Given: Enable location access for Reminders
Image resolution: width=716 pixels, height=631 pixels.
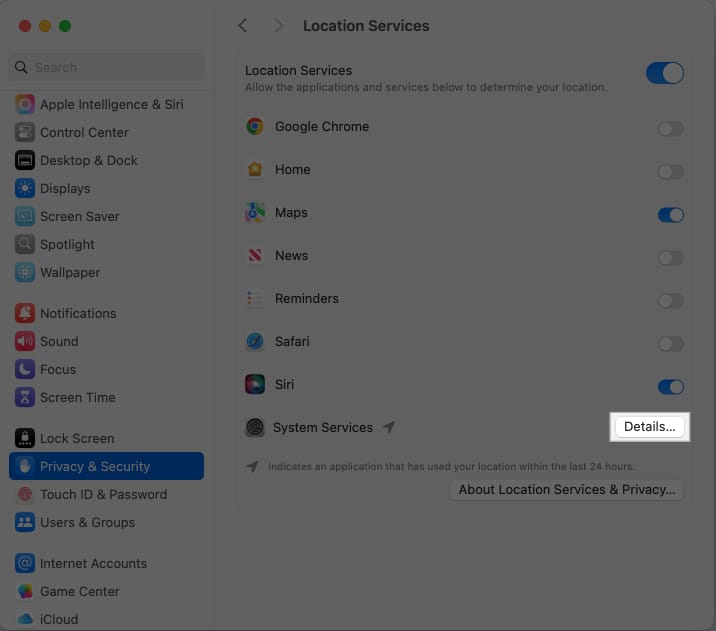Looking at the screenshot, I should [670, 300].
